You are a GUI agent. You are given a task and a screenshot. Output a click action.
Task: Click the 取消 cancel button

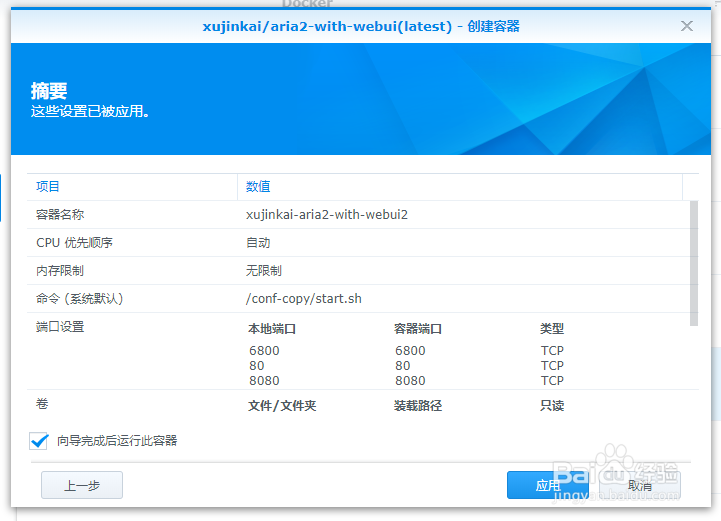640,485
